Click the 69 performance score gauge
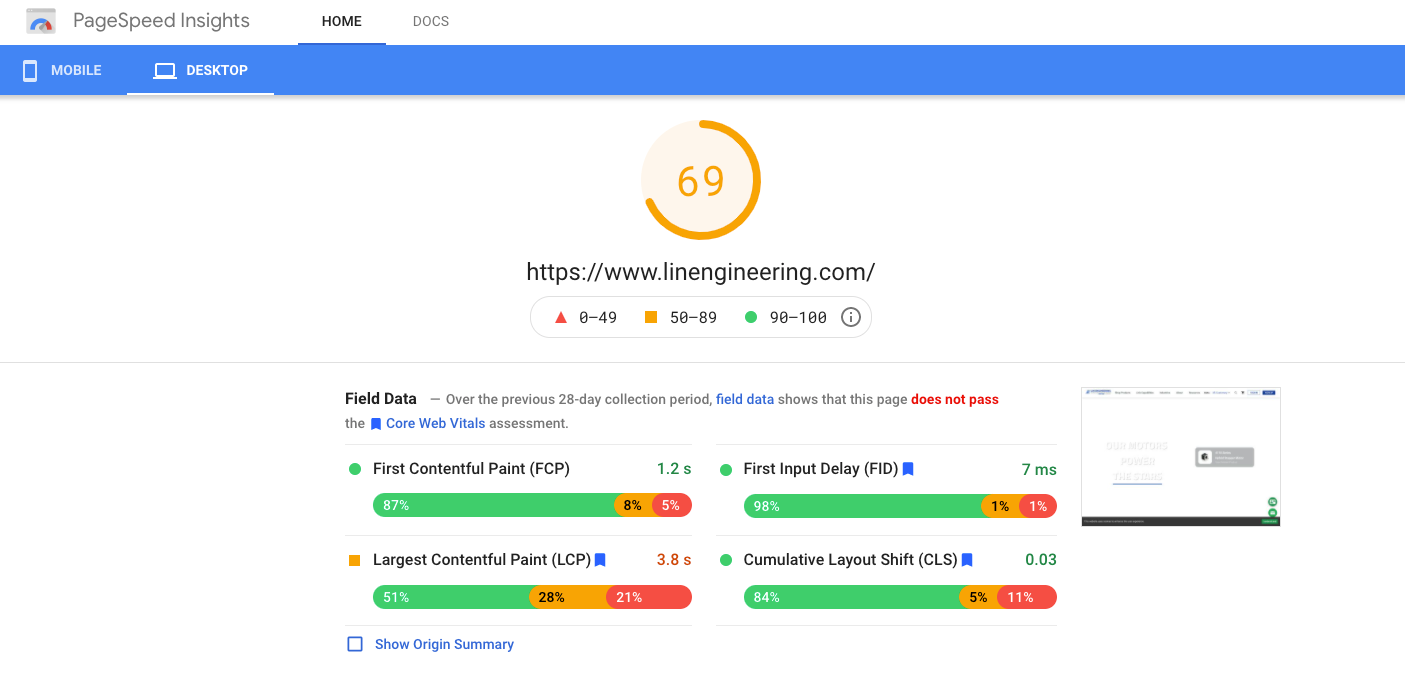Viewport: 1405px width, 673px height. pos(701,180)
